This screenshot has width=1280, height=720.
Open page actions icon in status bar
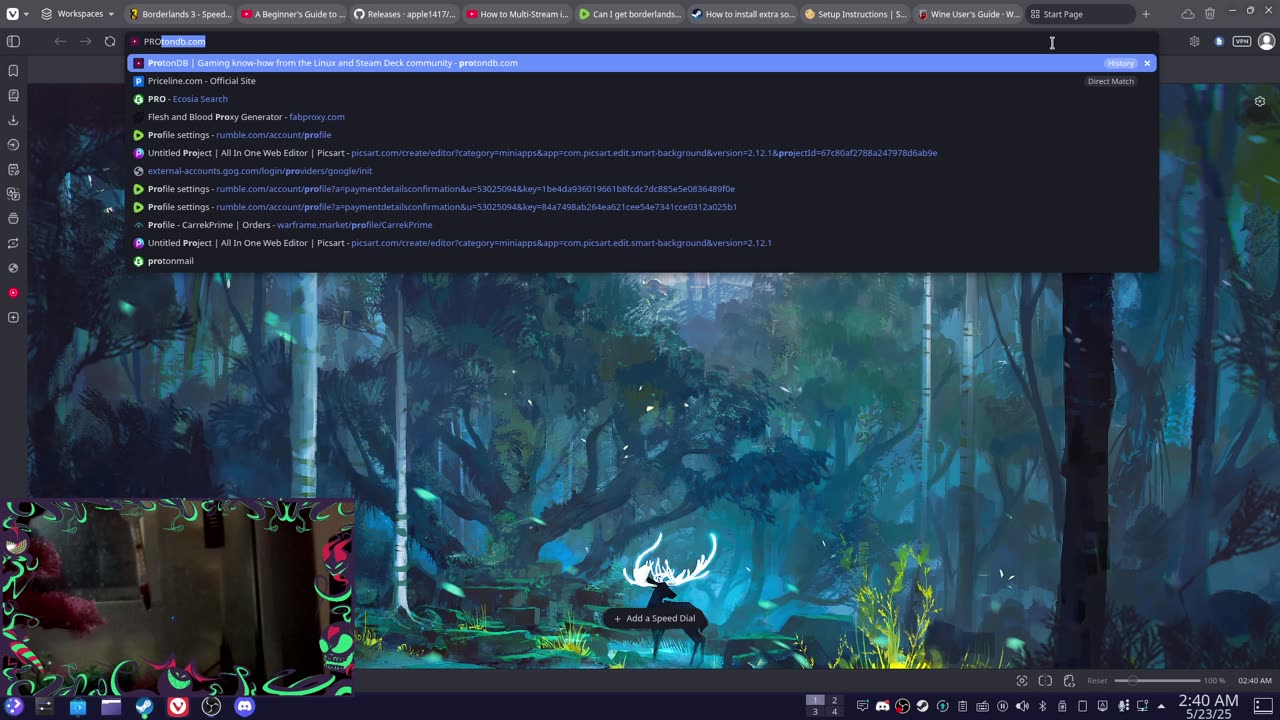coord(1069,681)
